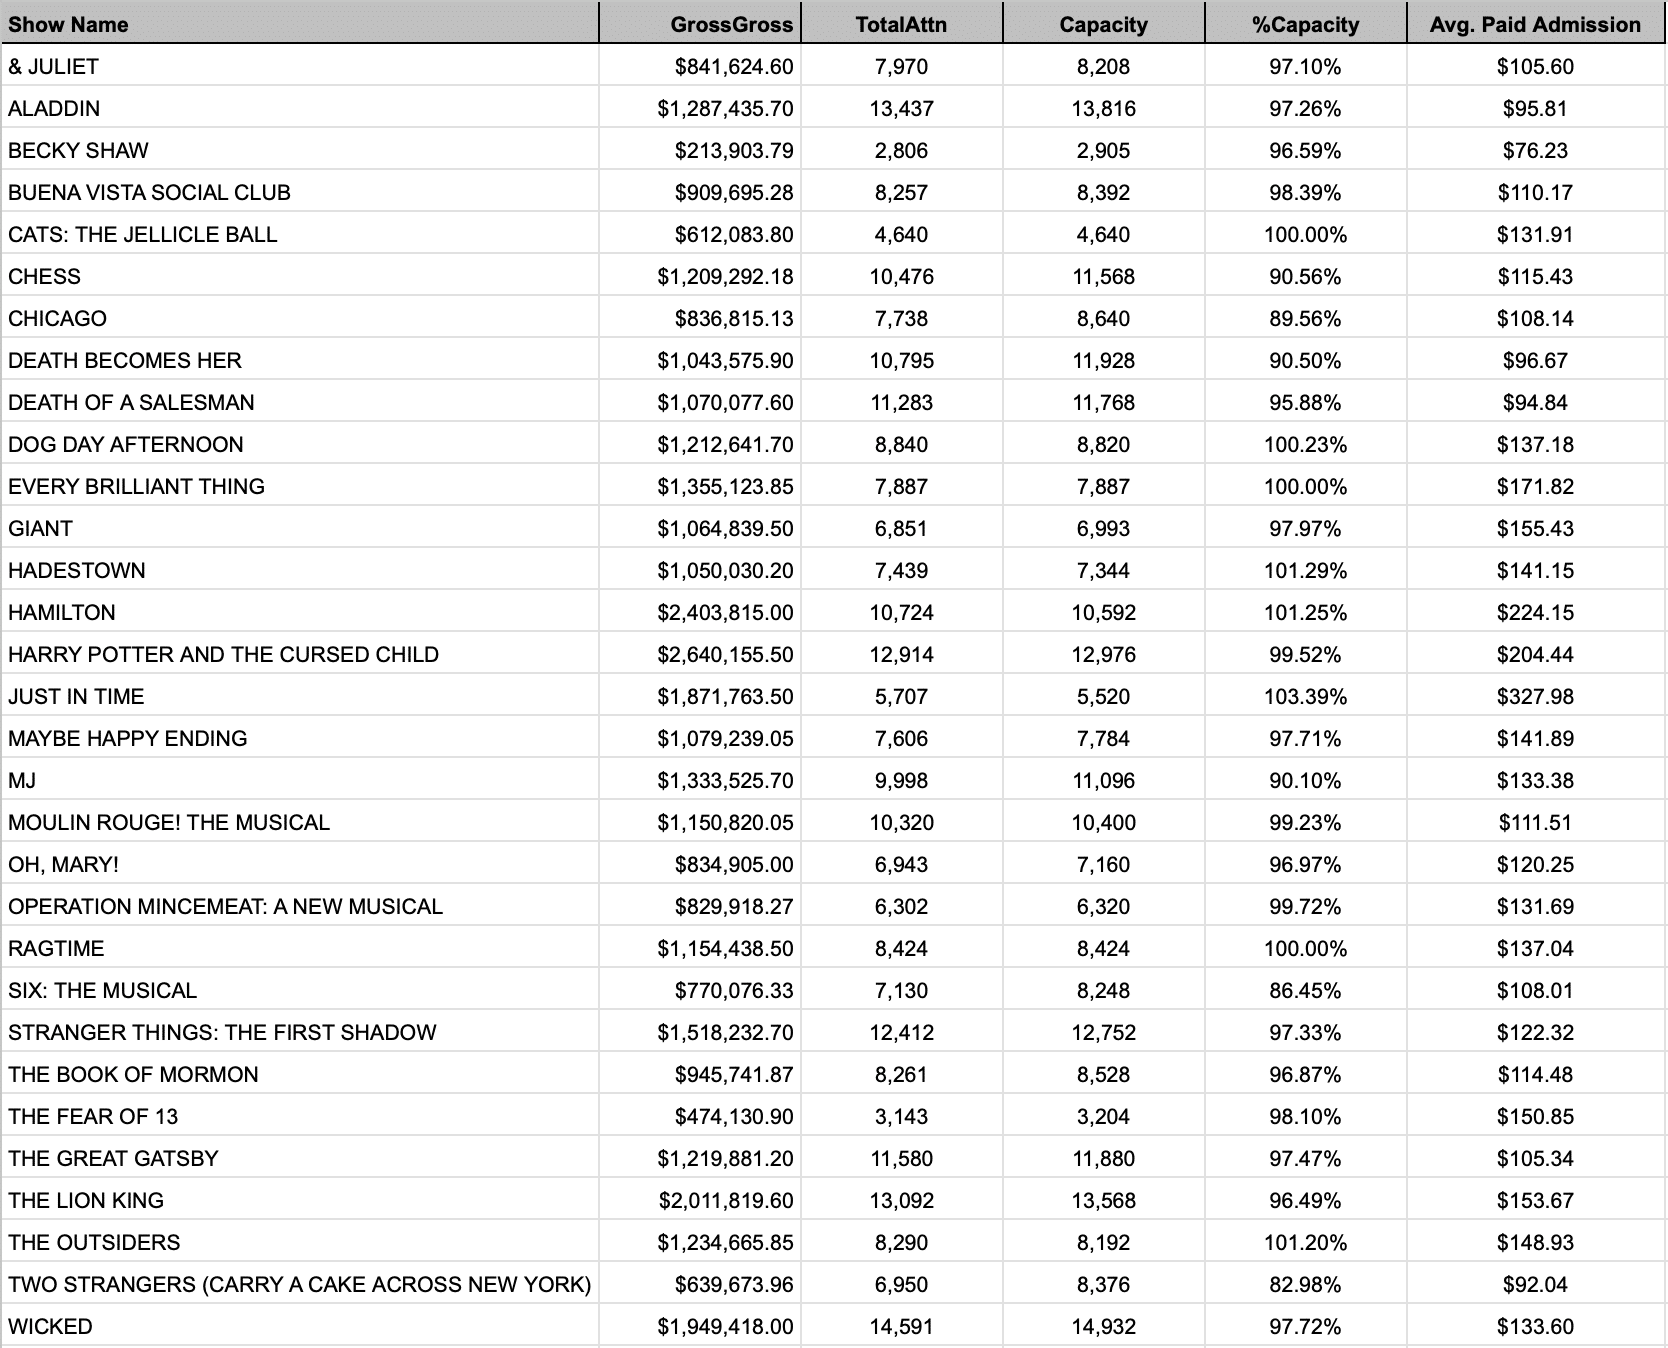Click the BECKY SHAW gross cell $213,903.79
Screen dimensions: 1668x1348
pos(734,150)
